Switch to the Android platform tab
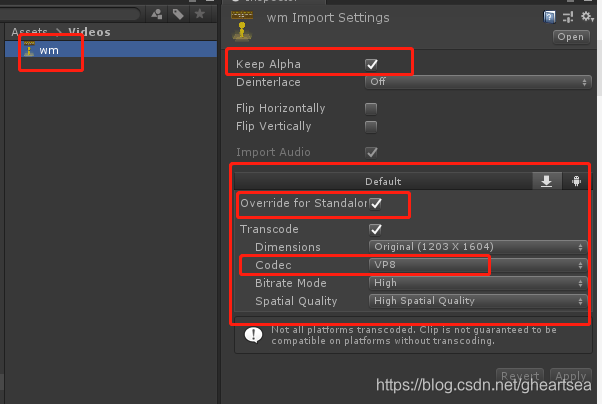Screen dimensions: 602x404 coord(576,181)
